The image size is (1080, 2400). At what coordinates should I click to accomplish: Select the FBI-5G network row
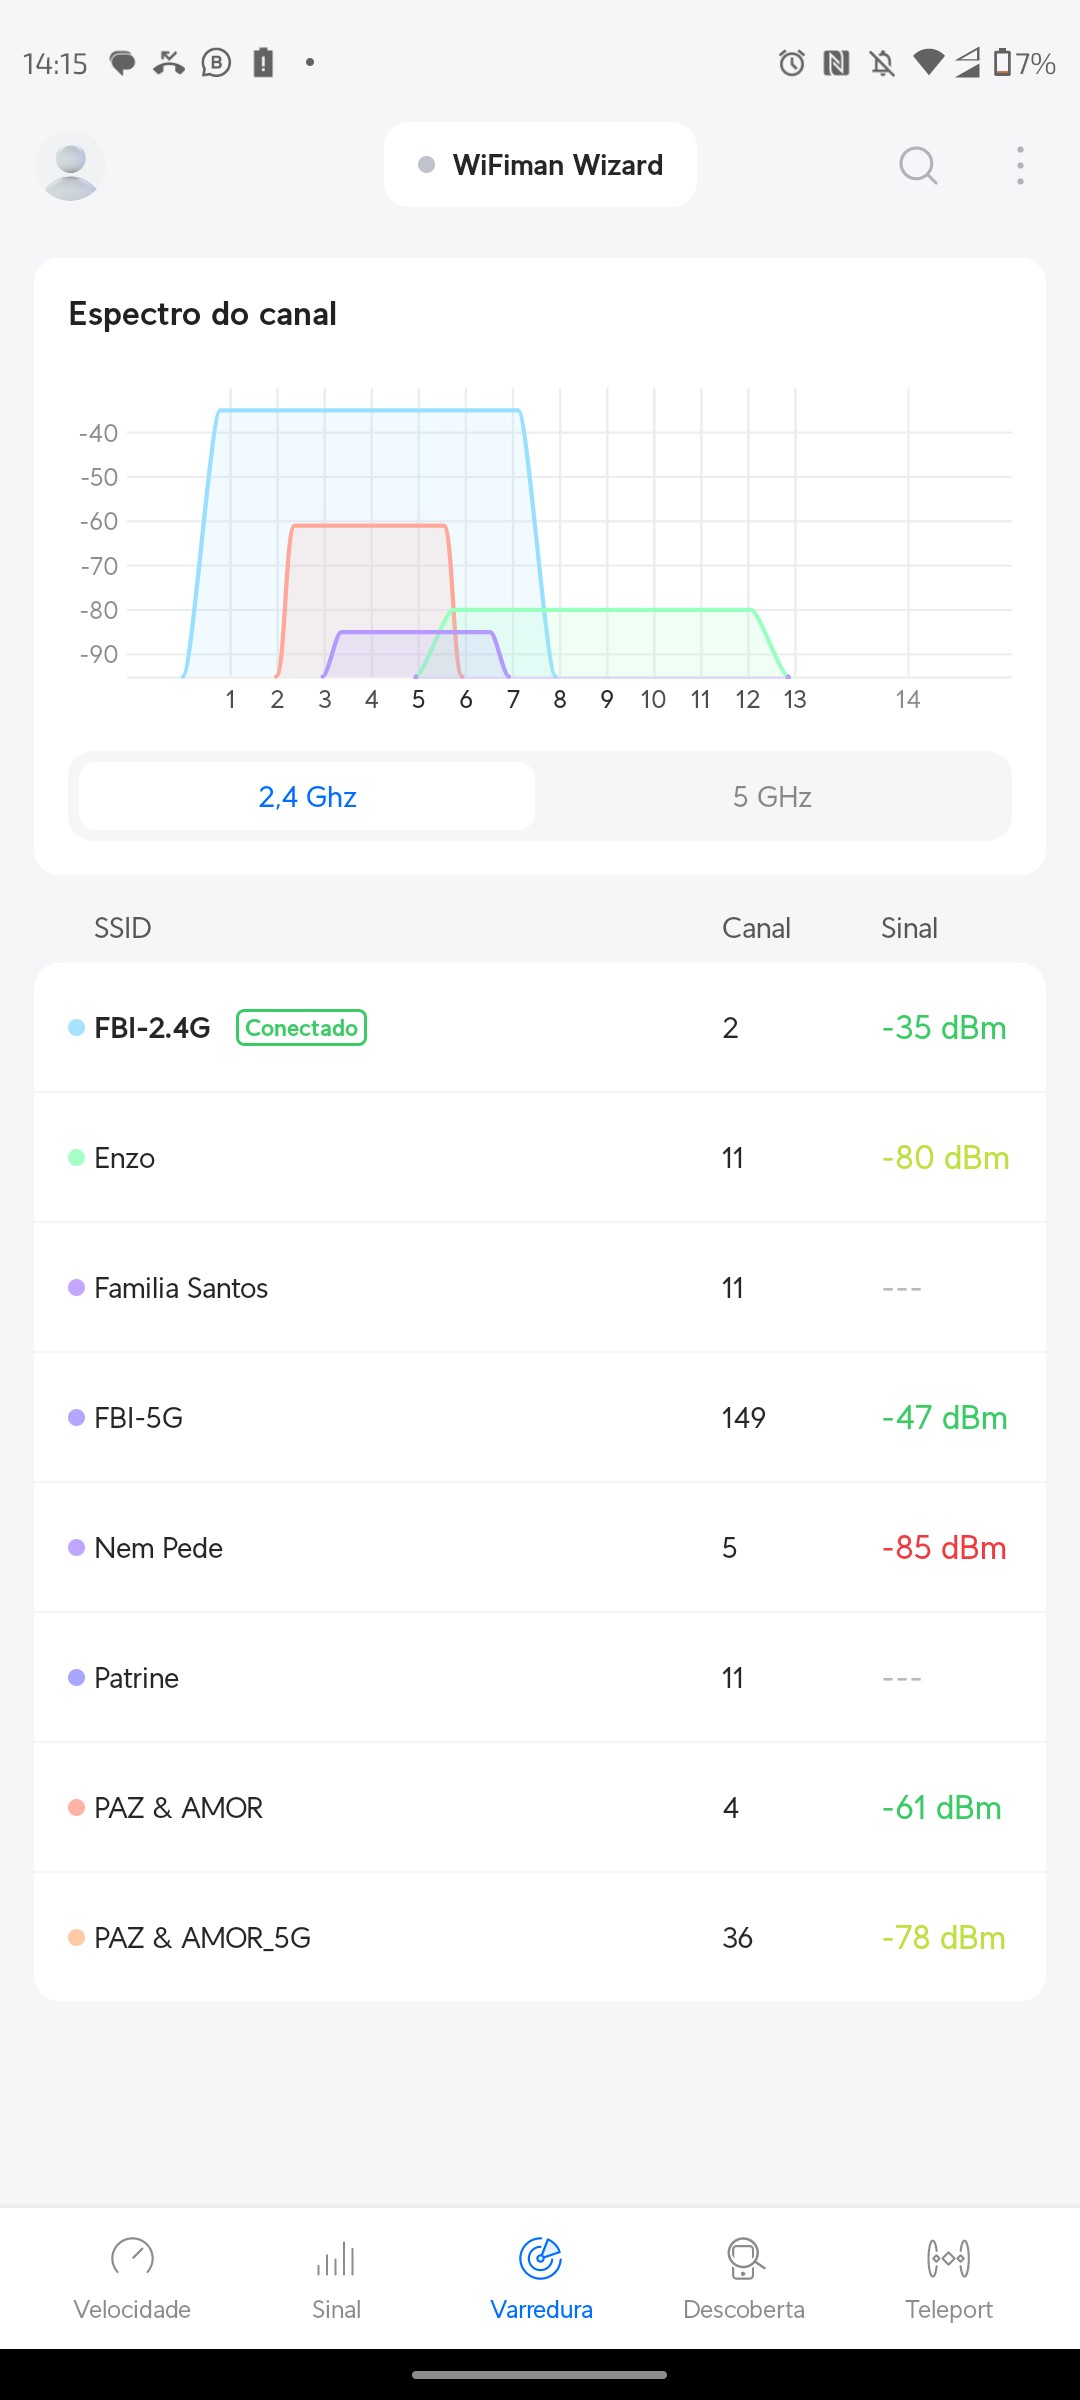coord(540,1418)
